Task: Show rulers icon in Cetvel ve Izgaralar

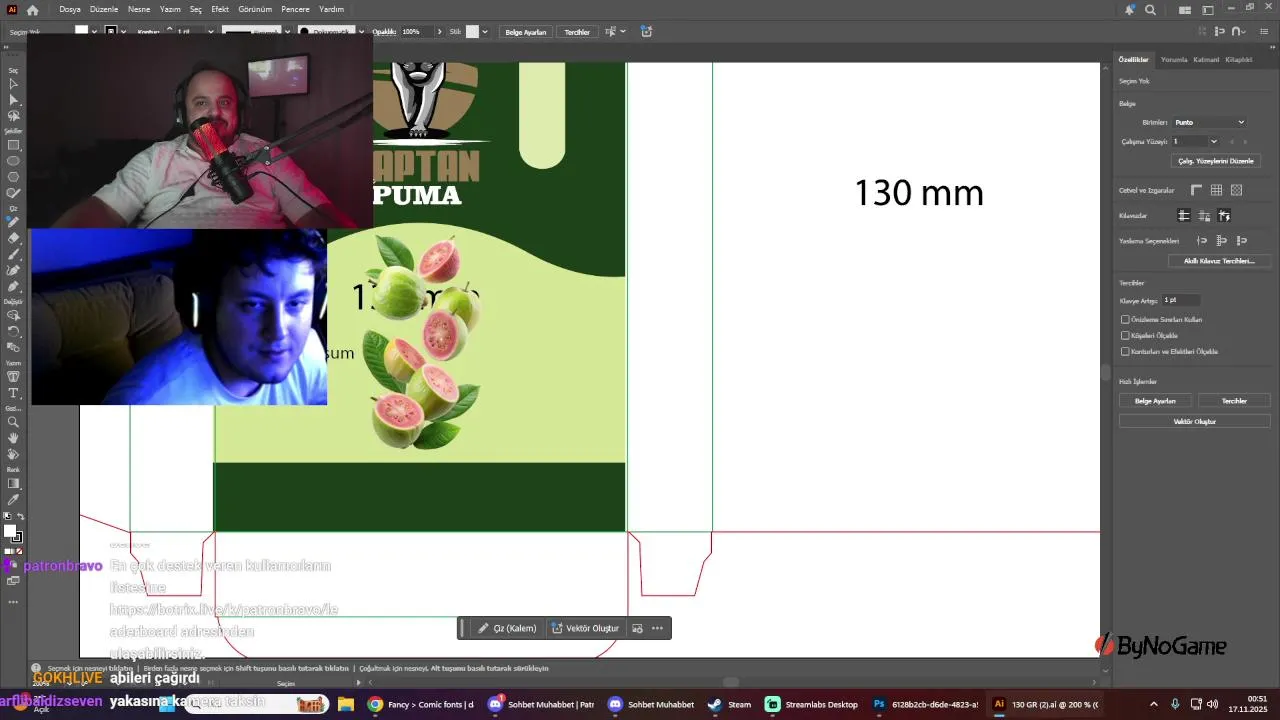Action: pyautogui.click(x=1196, y=190)
